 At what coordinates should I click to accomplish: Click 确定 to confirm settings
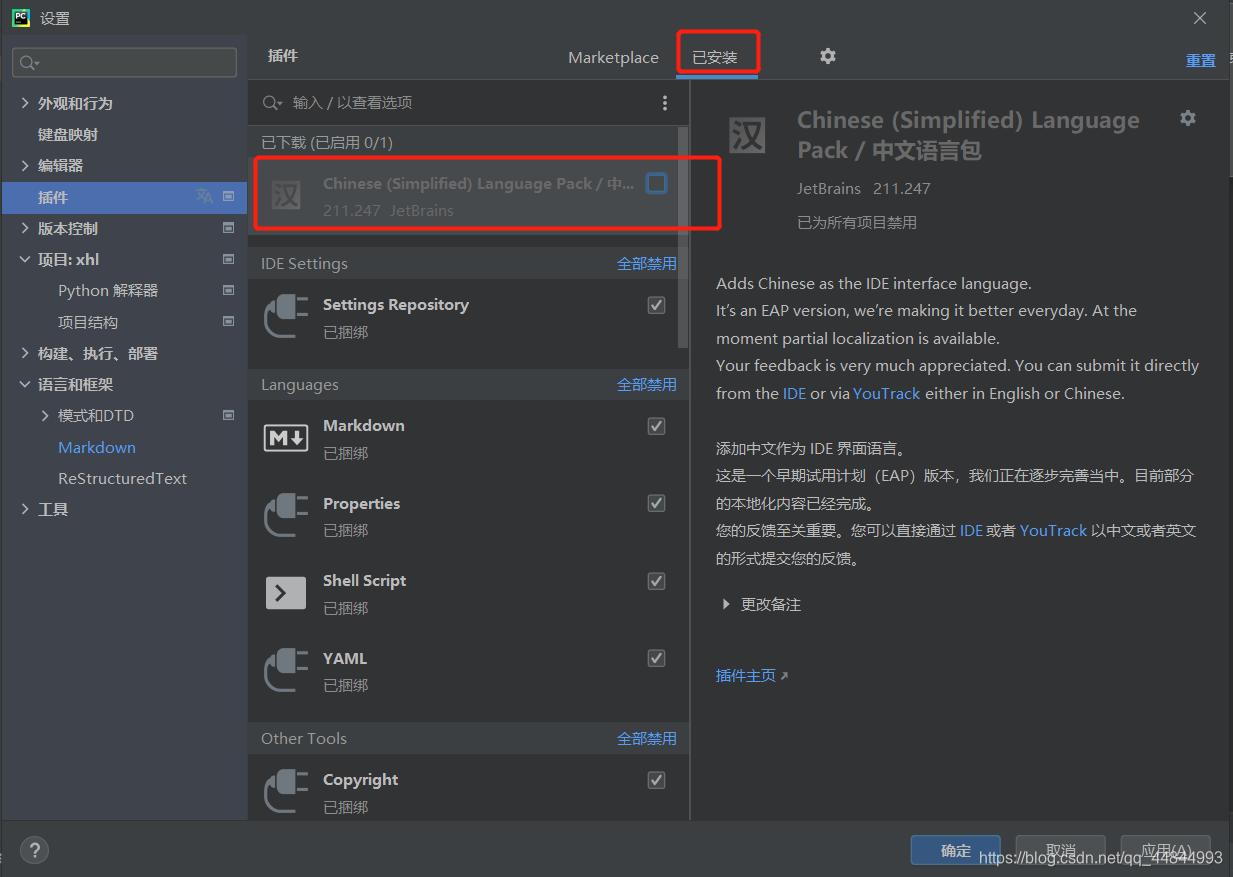[x=955, y=850]
